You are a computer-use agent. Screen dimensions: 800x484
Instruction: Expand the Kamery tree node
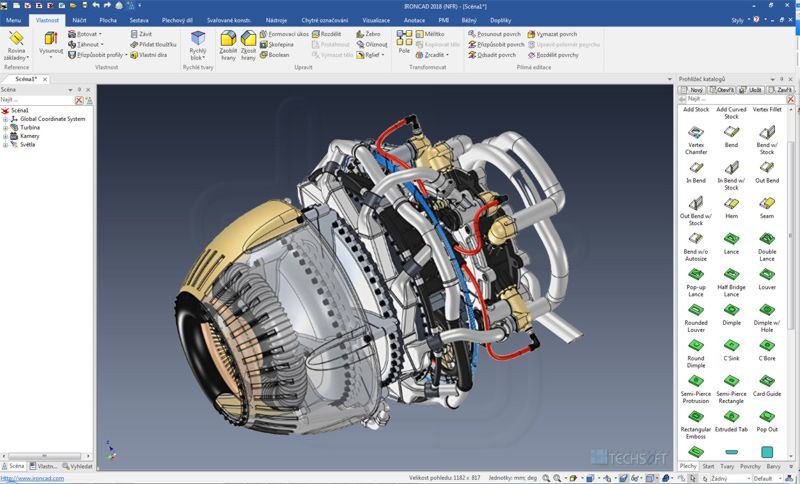[6, 136]
